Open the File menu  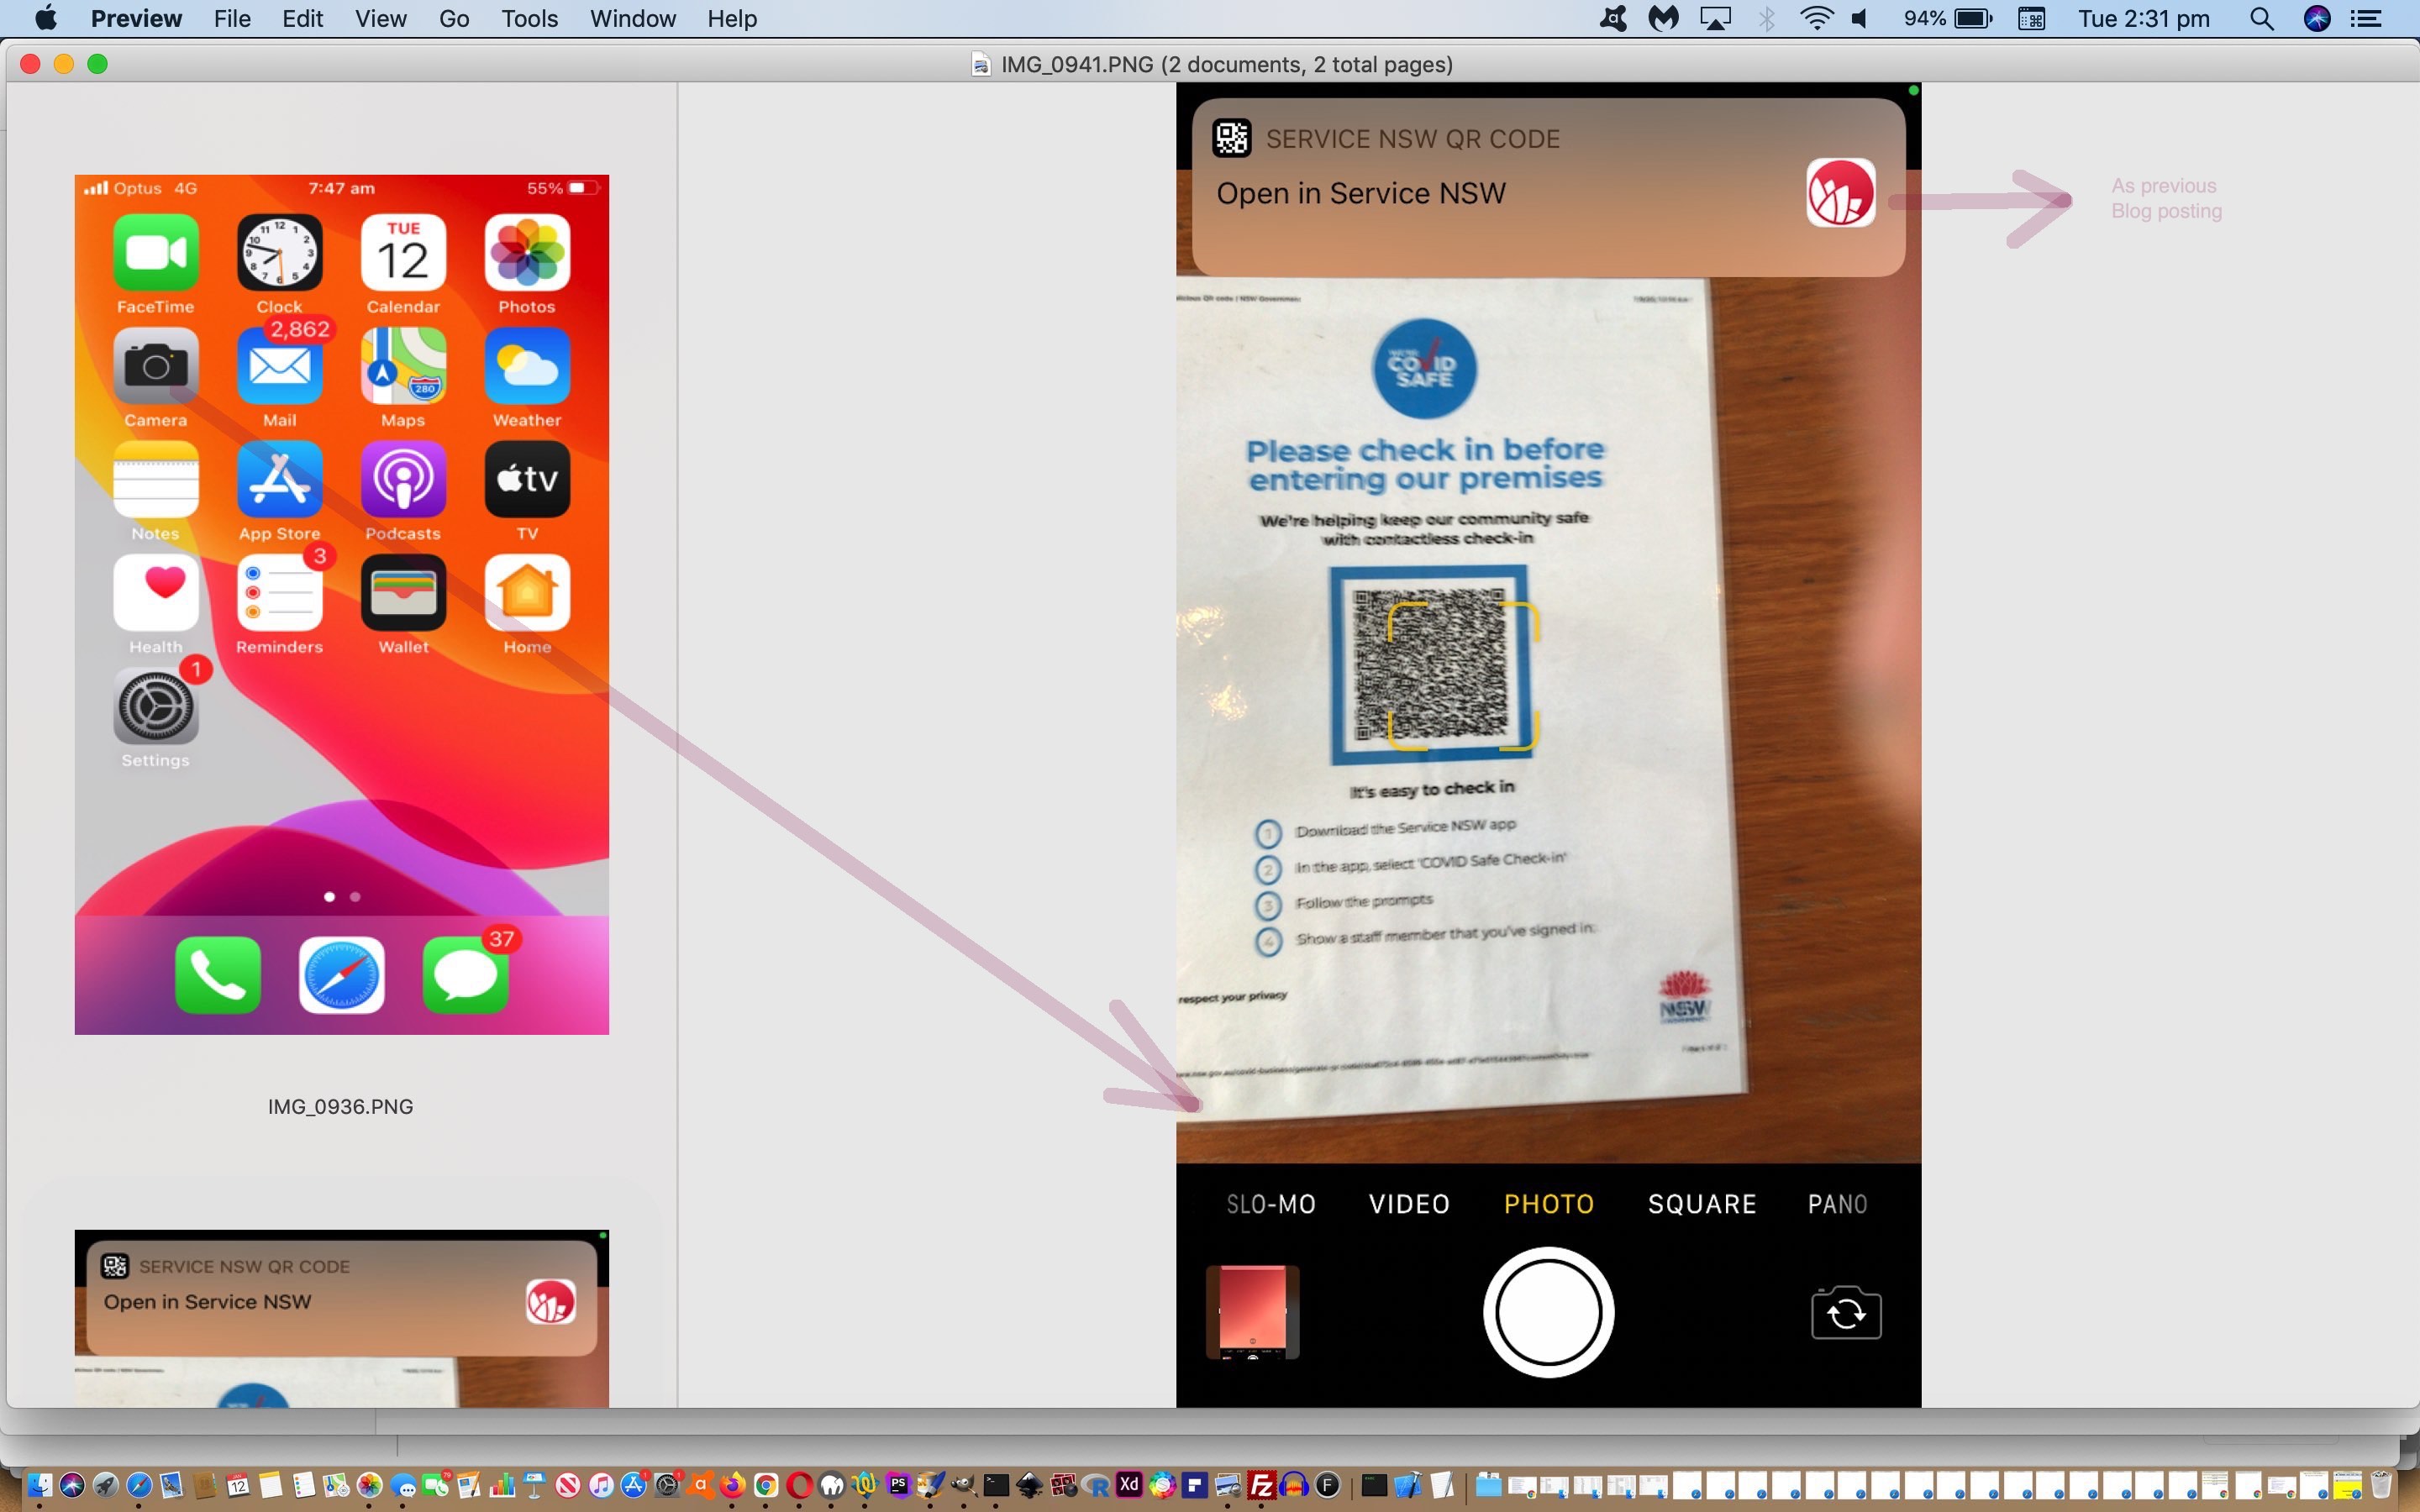point(232,18)
